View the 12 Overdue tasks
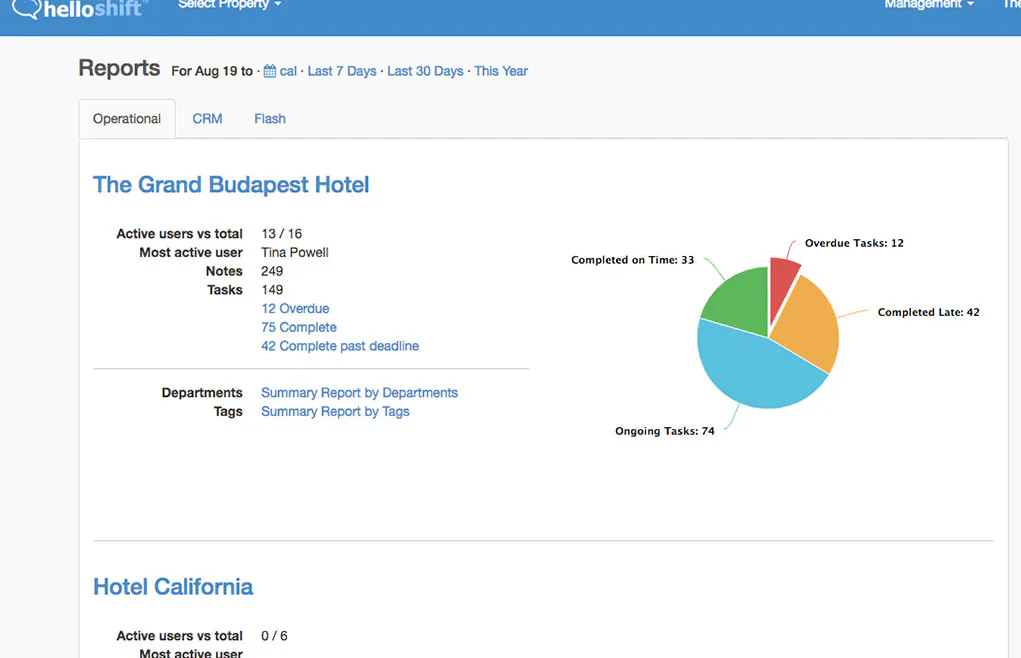This screenshot has height=658, width=1021. click(295, 308)
